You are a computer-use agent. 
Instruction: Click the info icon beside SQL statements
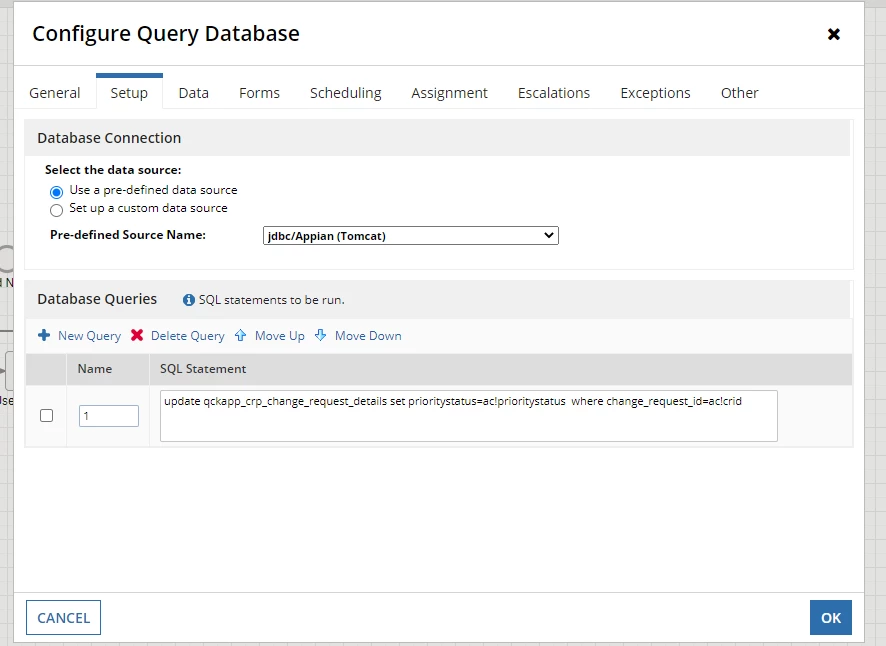(x=189, y=300)
